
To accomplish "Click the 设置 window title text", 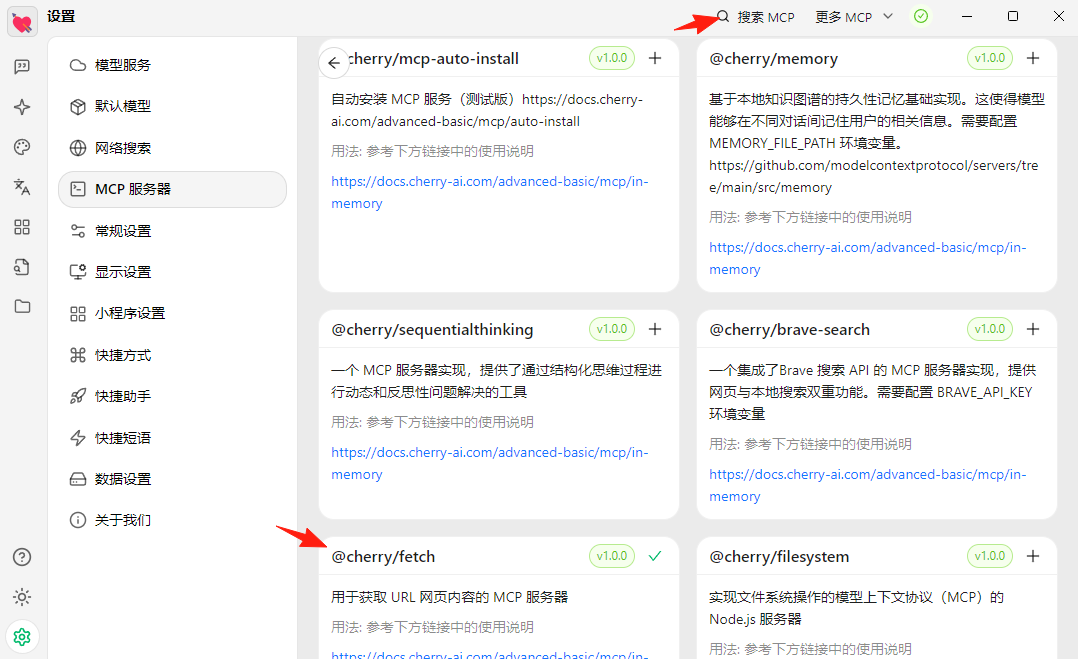I will pyautogui.click(x=61, y=16).
